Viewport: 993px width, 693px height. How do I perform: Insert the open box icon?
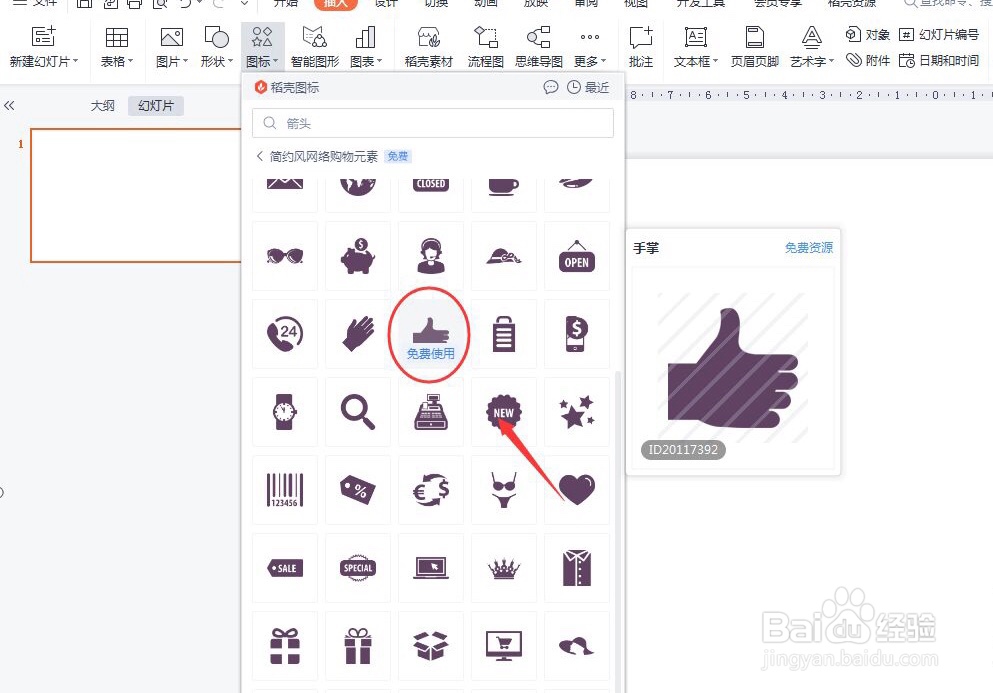point(431,645)
